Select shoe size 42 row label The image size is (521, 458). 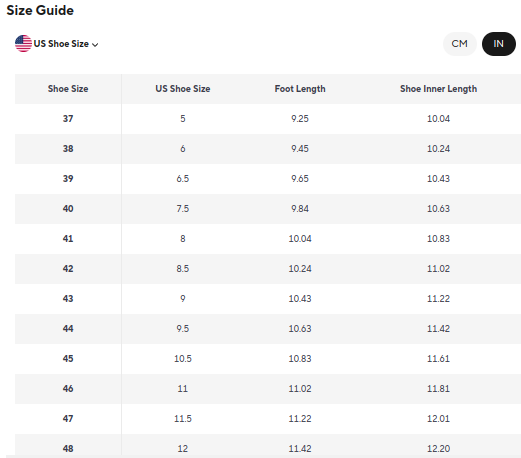pos(68,269)
